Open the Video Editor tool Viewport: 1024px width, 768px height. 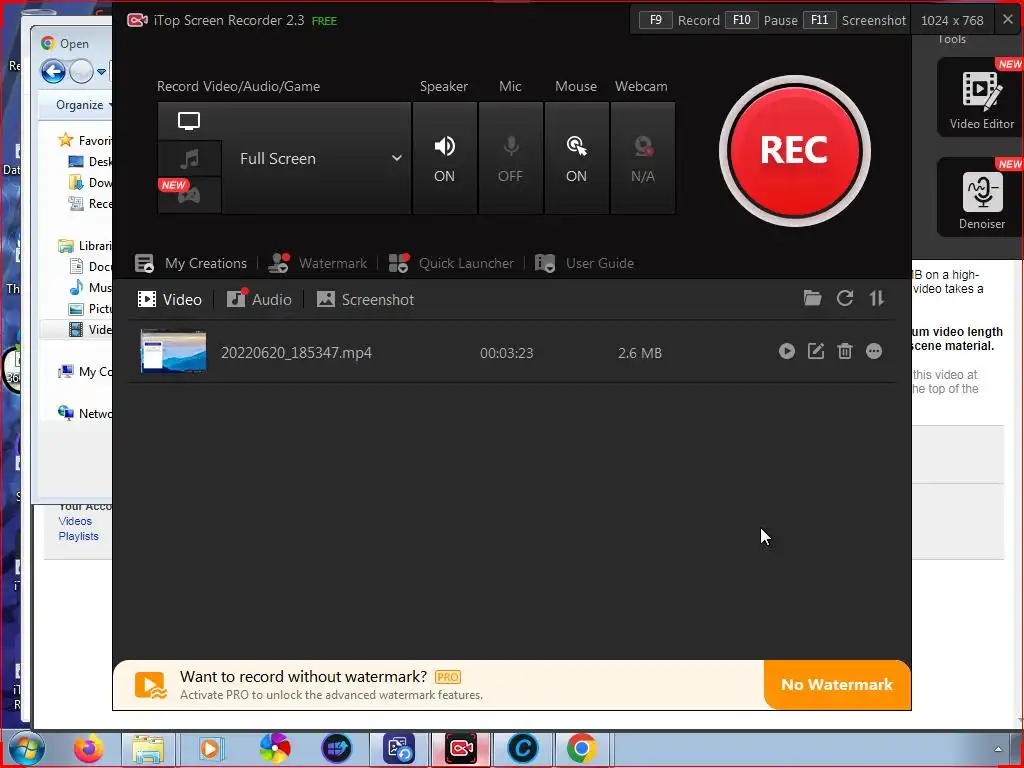click(x=981, y=97)
